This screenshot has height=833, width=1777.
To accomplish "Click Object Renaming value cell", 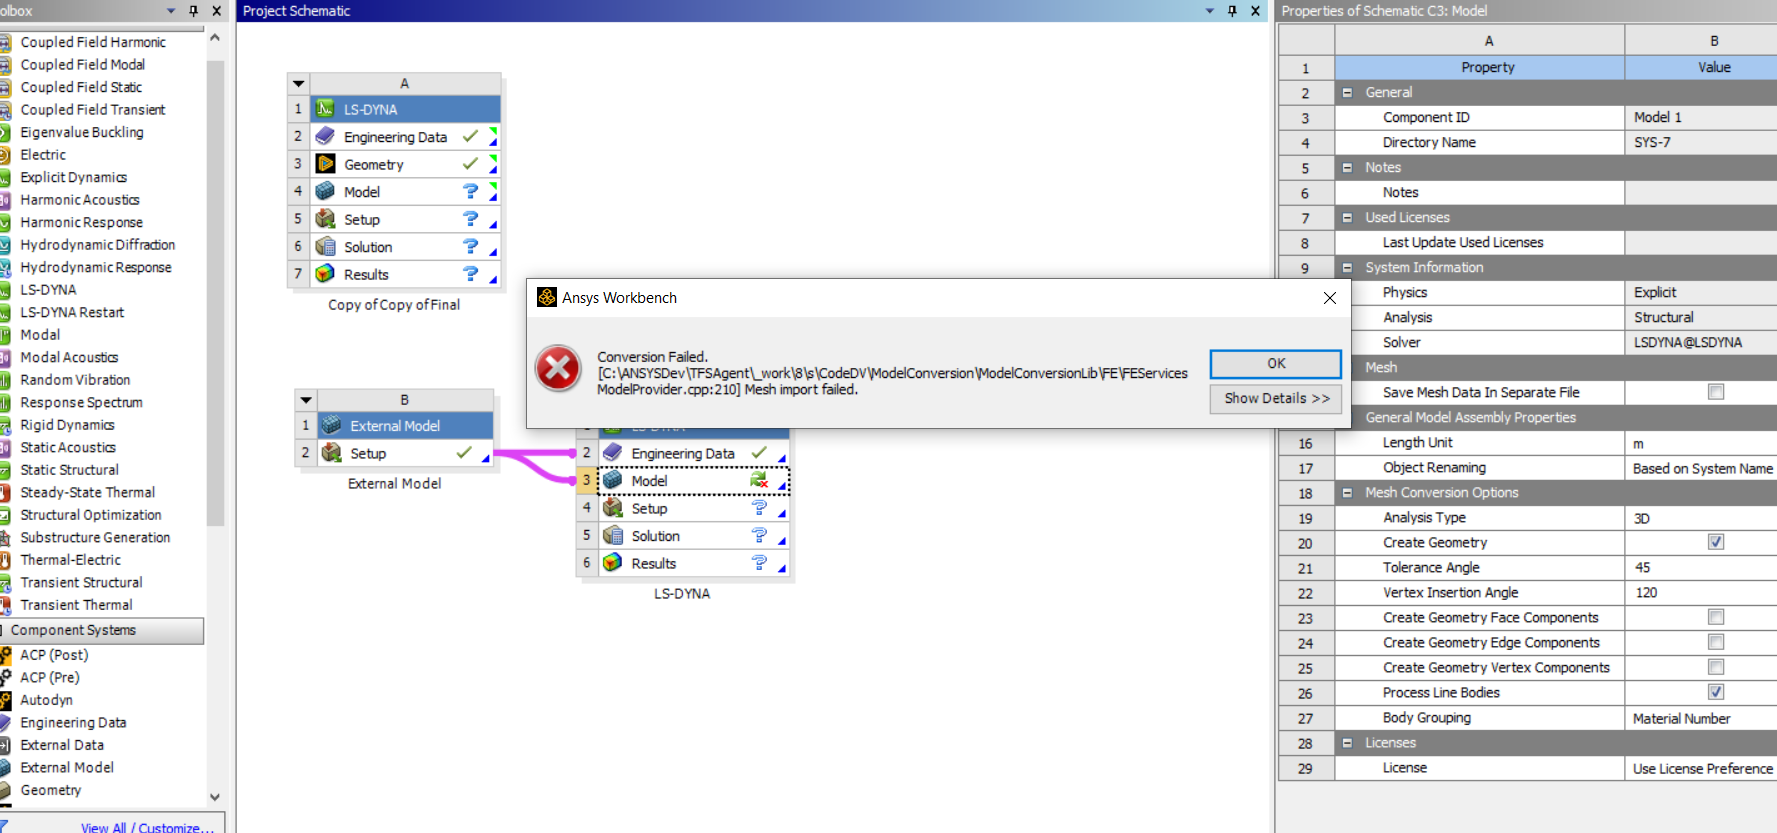I will coord(1701,468).
